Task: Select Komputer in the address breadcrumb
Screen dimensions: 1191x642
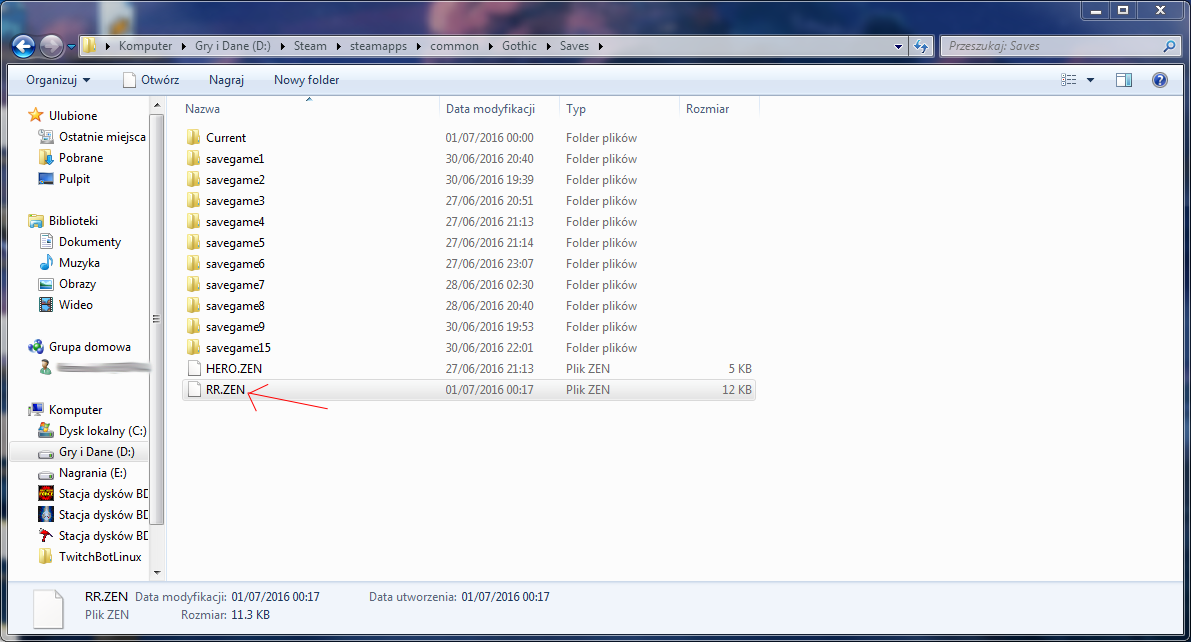Action: pos(145,46)
